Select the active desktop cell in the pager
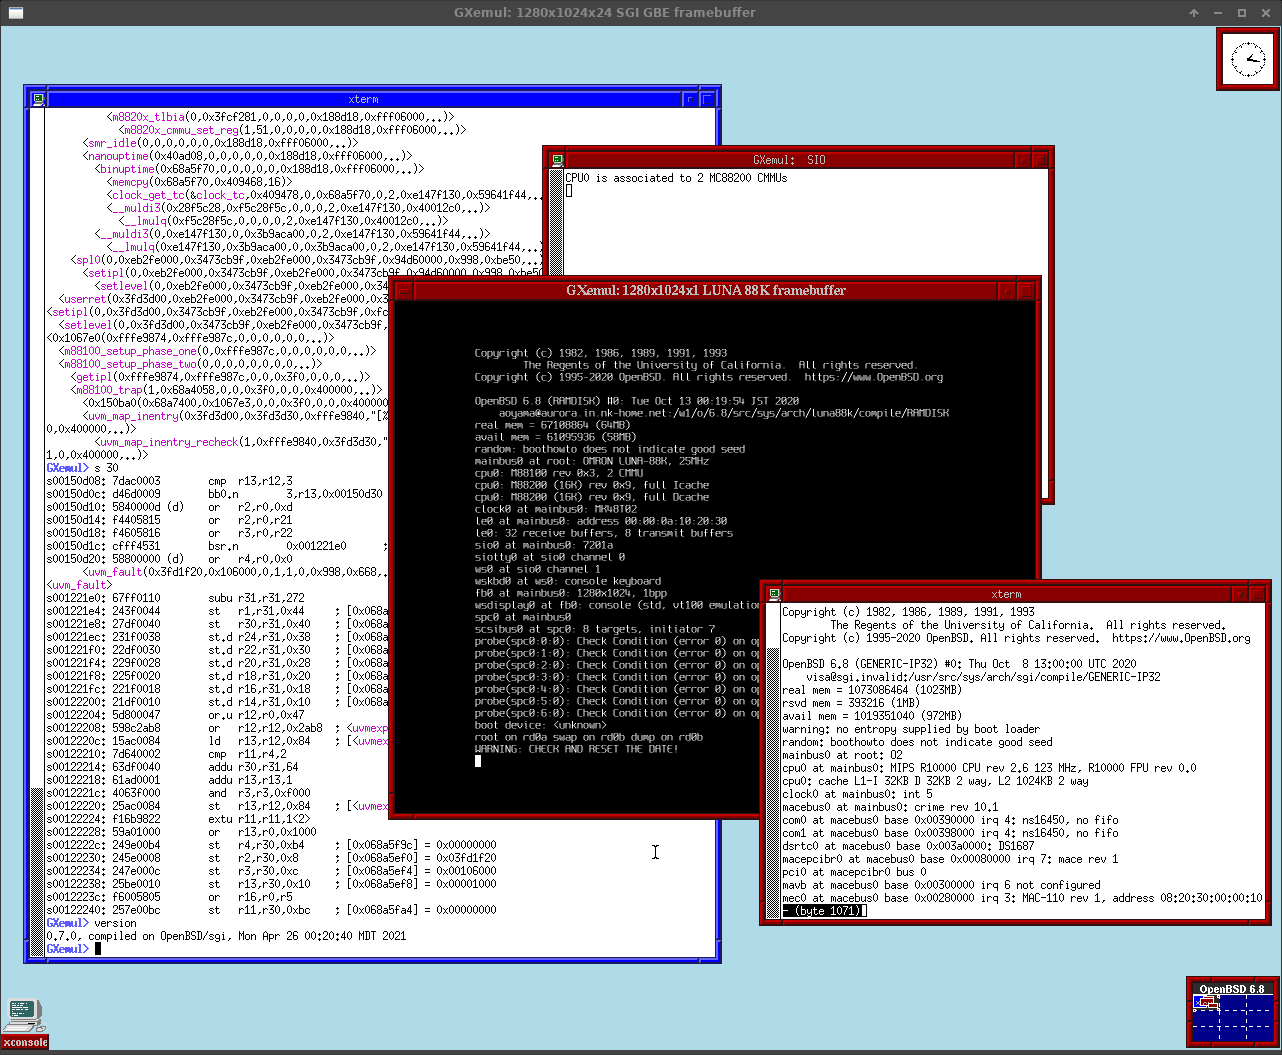The width and height of the screenshot is (1282, 1055). pyautogui.click(x=1205, y=1000)
